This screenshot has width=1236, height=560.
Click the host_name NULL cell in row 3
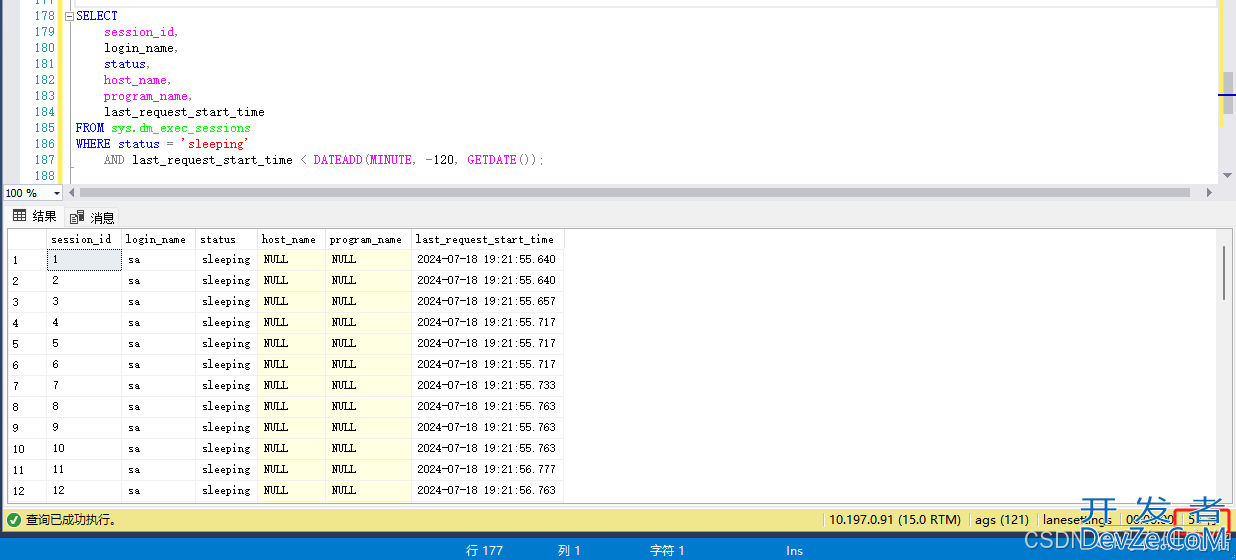[290, 301]
